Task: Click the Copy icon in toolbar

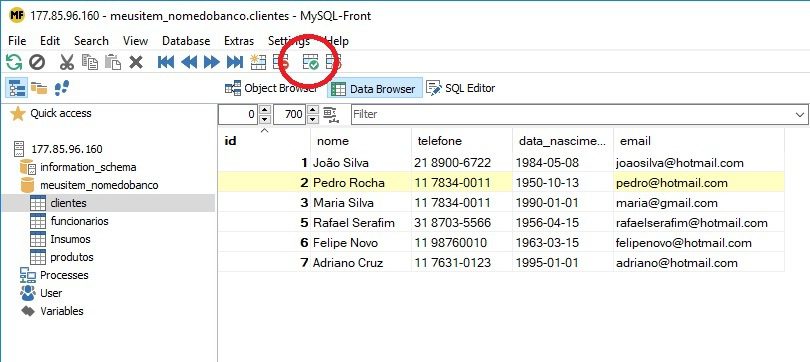Action: coord(90,62)
